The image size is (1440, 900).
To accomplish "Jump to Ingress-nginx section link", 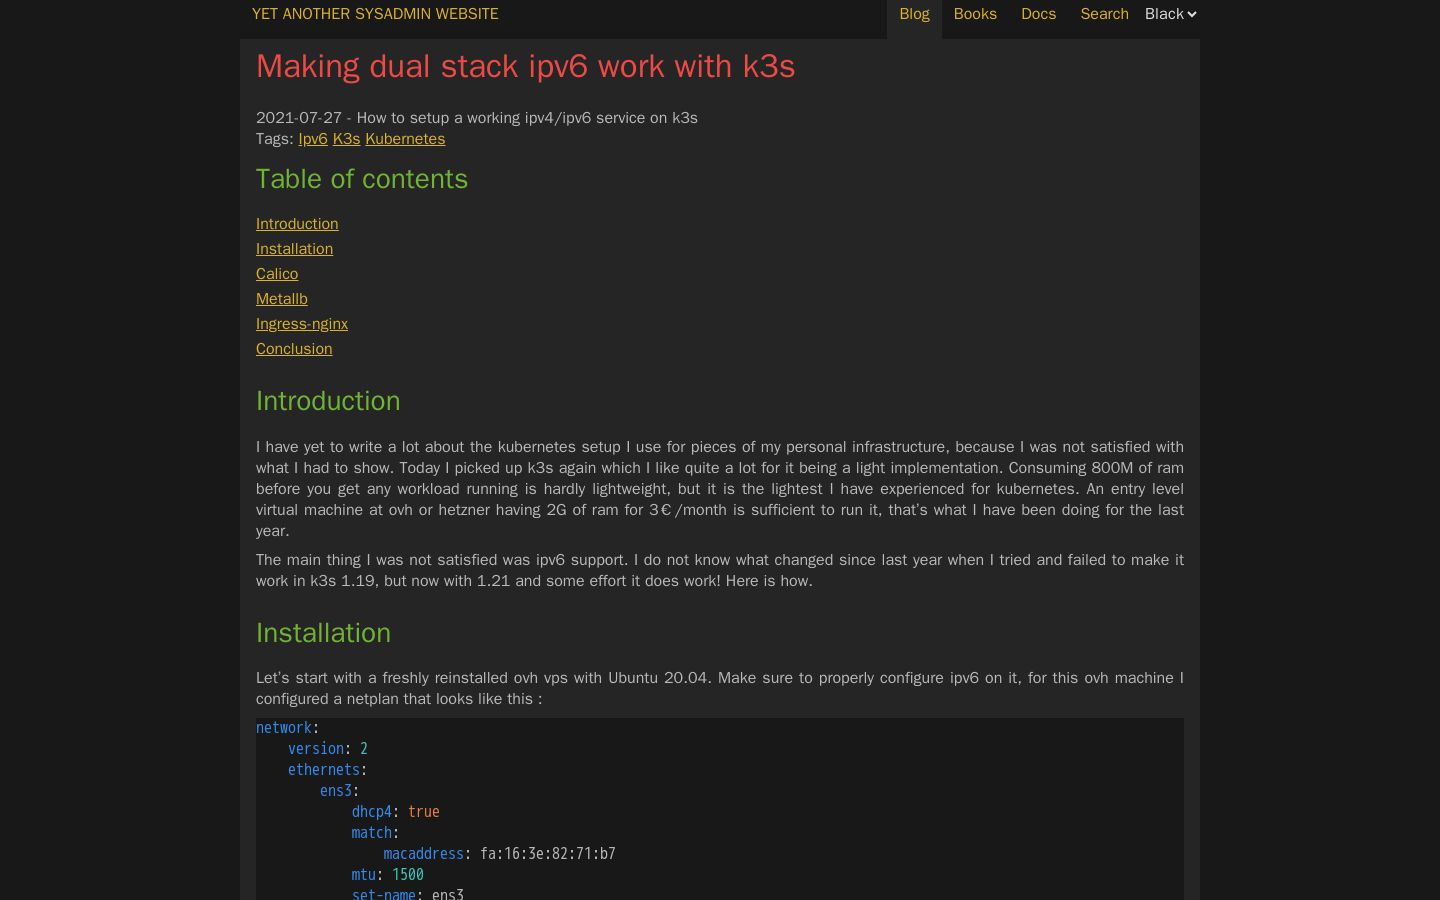I will click(x=302, y=324).
